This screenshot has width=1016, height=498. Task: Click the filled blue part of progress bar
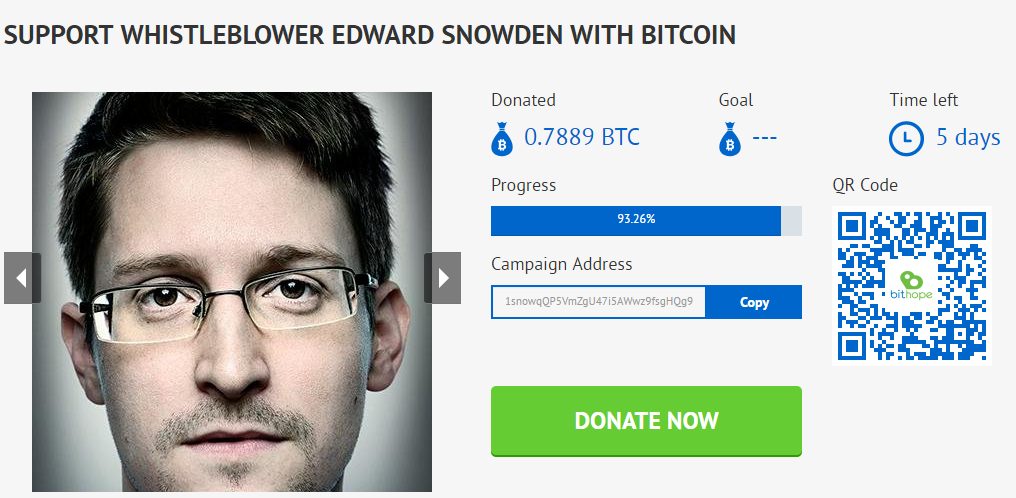pyautogui.click(x=636, y=221)
